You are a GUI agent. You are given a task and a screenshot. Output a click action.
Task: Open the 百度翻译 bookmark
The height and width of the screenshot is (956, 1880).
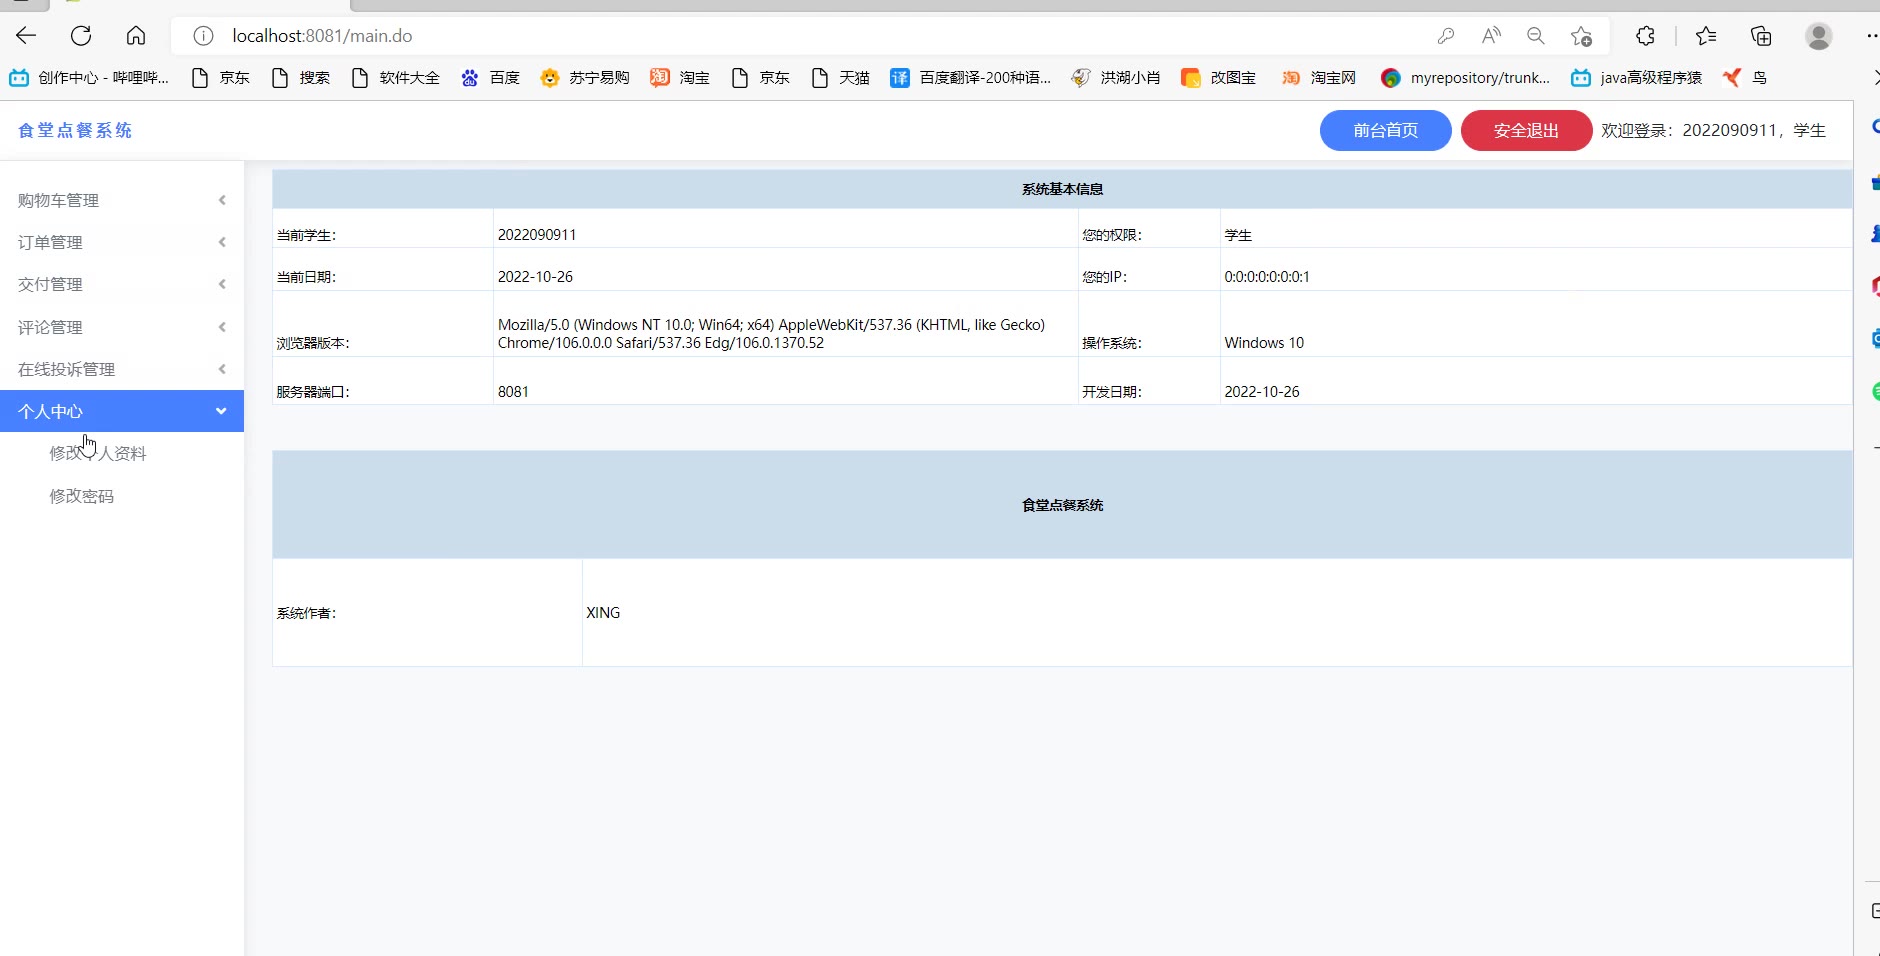[x=971, y=78]
